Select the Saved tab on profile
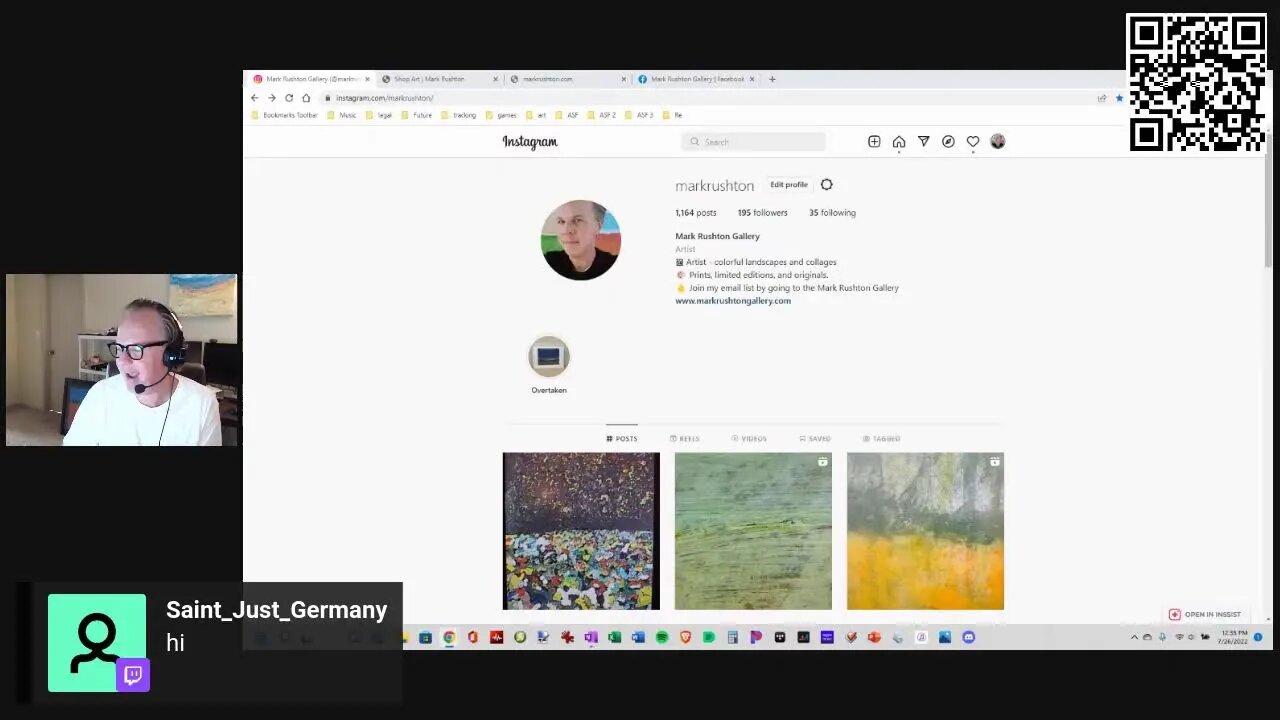 click(x=815, y=439)
